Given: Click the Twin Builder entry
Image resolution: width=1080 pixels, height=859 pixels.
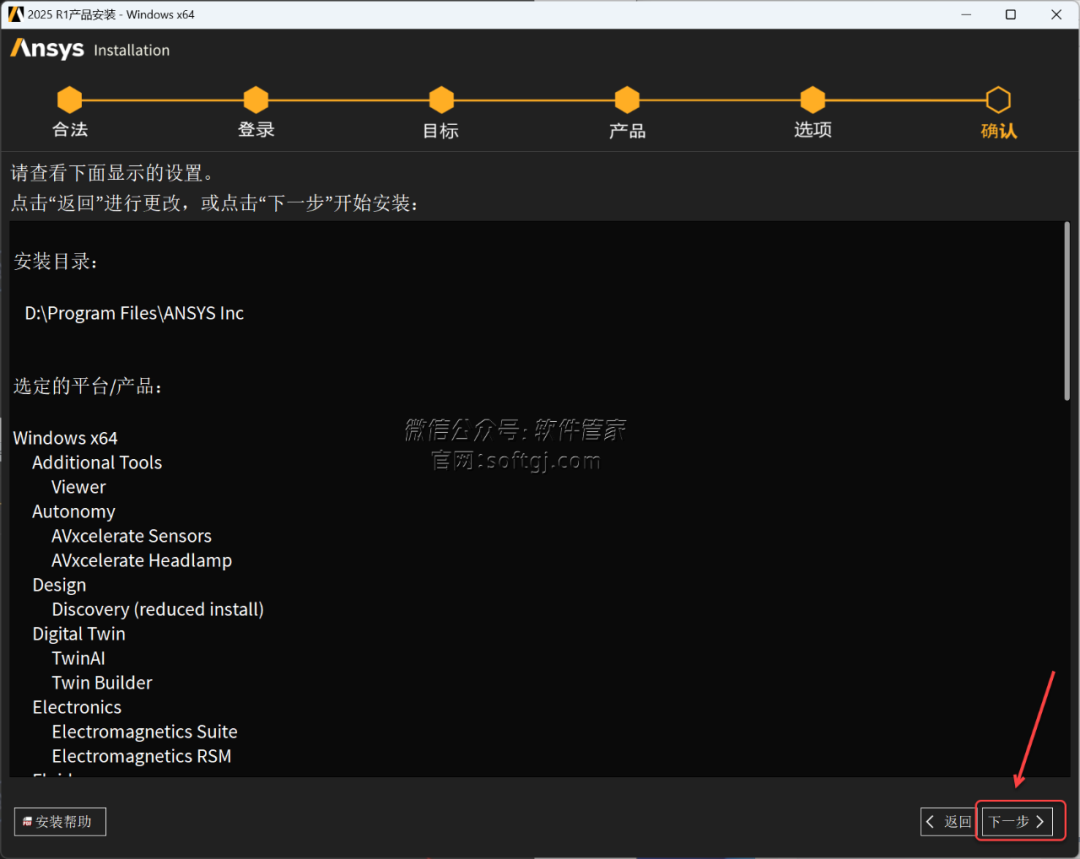Looking at the screenshot, I should coord(102,683).
